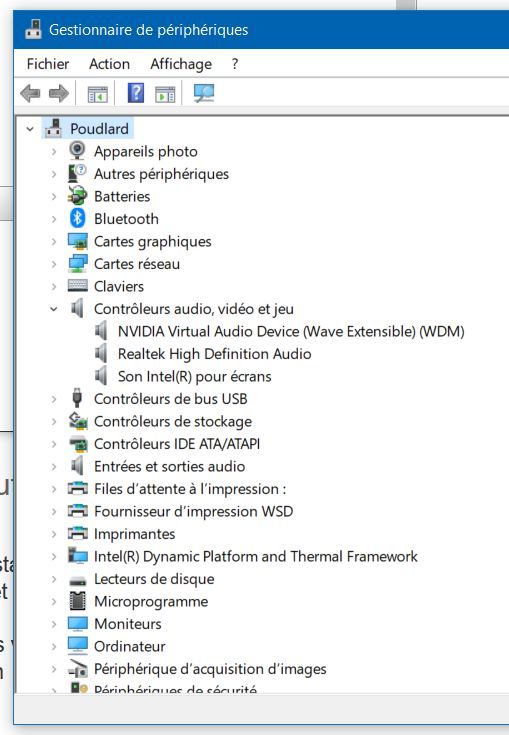This screenshot has width=509, height=735.
Task: Select Intel(R) Dynamic Platform and Thermal Framework
Action: pyautogui.click(x=255, y=556)
